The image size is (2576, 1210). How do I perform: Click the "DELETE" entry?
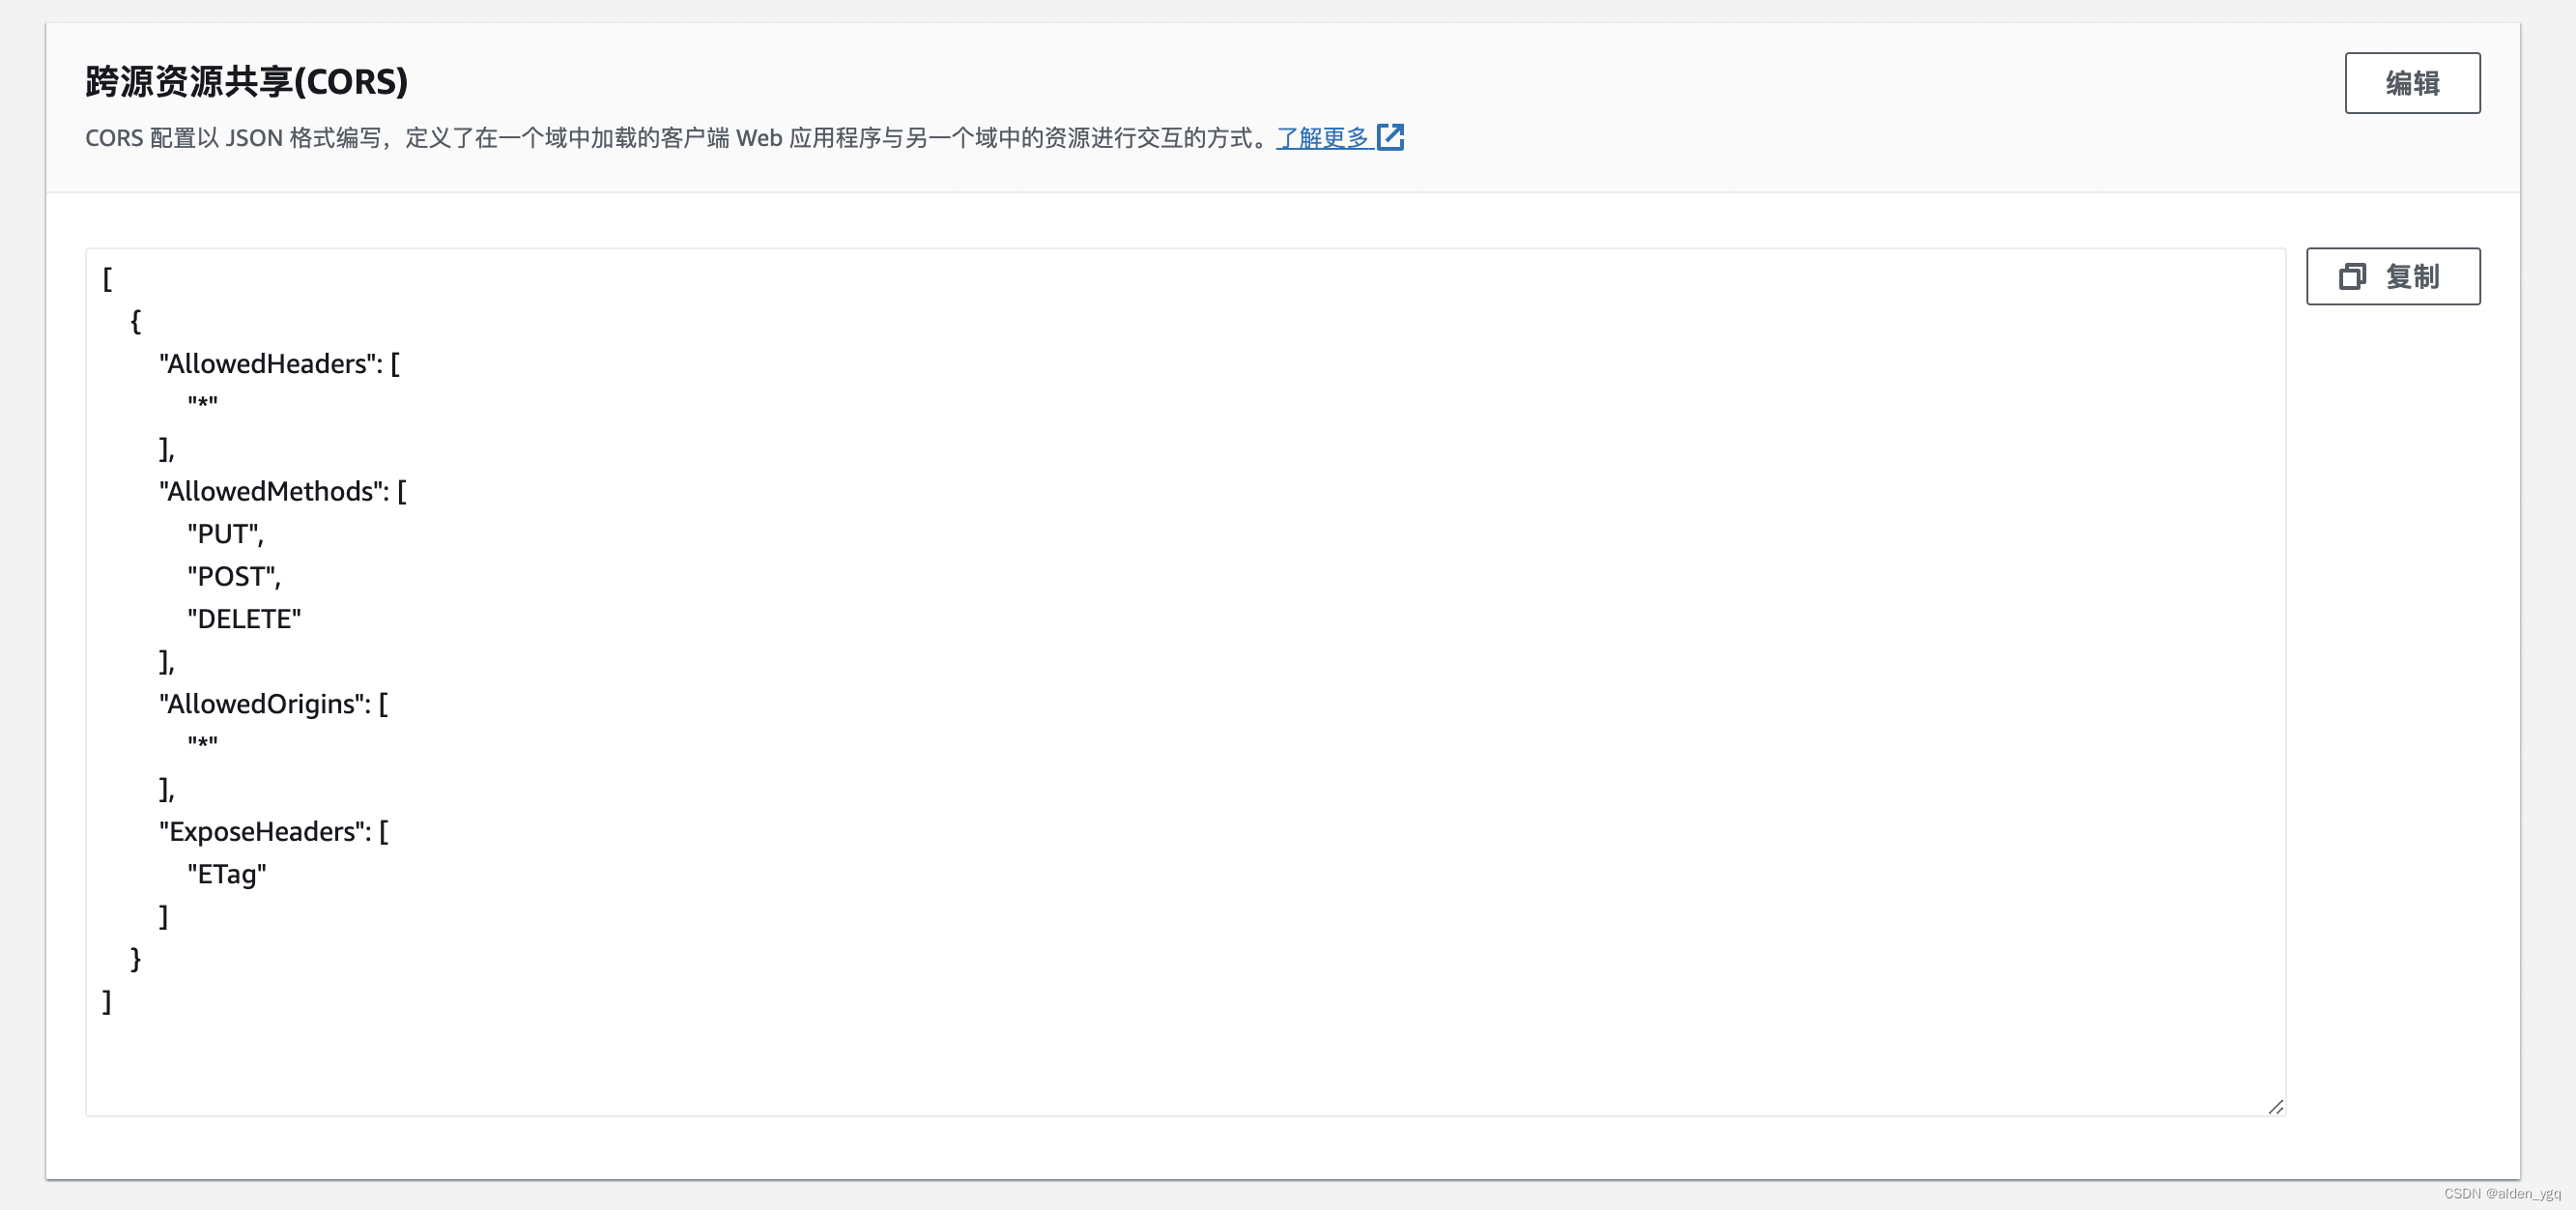tap(244, 619)
